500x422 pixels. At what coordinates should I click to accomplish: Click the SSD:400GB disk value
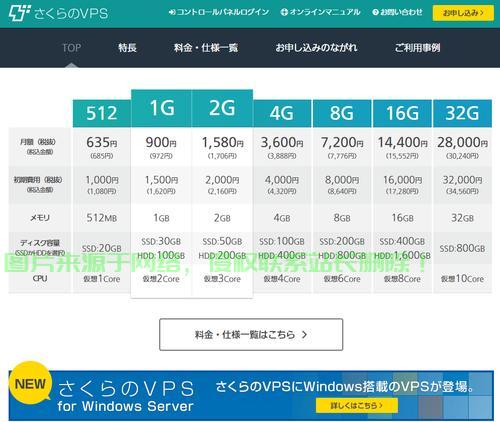[x=402, y=241]
